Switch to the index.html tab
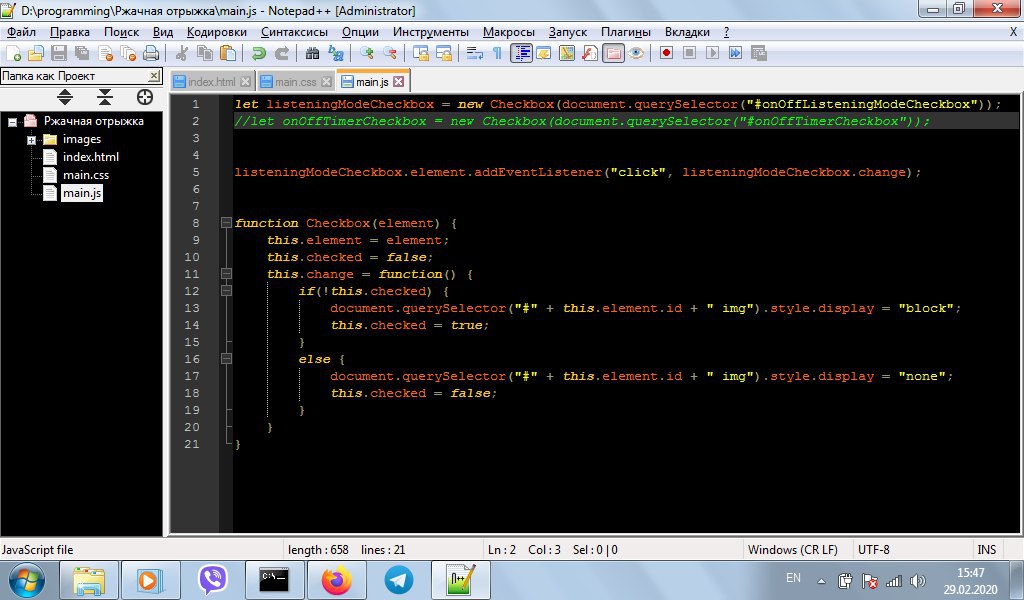Screen dimensions: 1024x600 pos(212,82)
